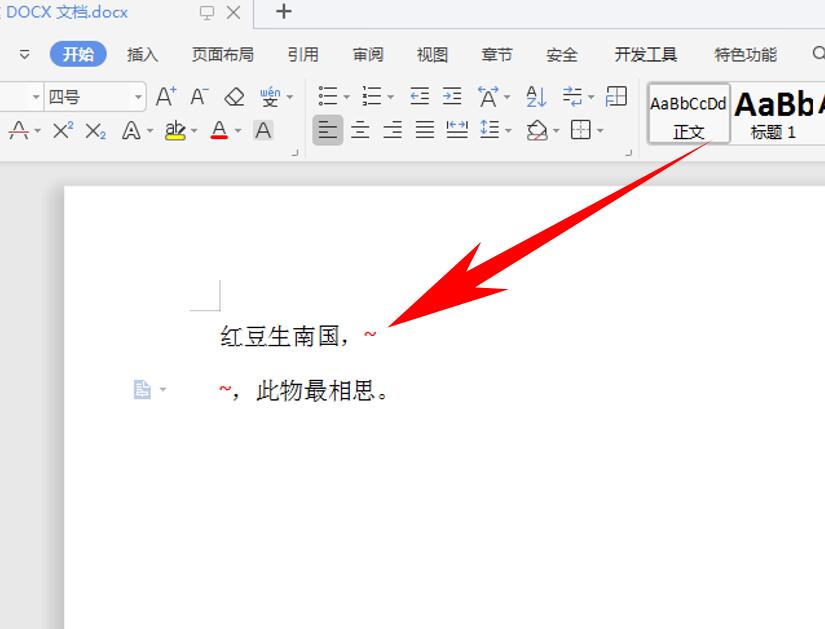Increase paragraph indent

click(452, 96)
